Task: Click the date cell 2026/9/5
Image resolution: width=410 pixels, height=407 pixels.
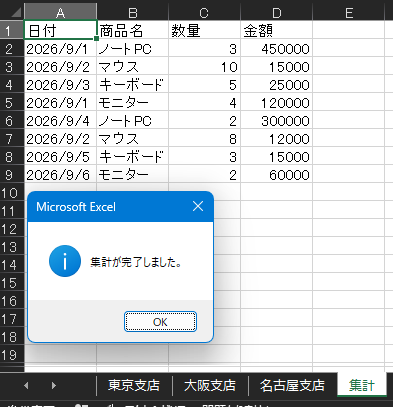Action: [x=60, y=157]
